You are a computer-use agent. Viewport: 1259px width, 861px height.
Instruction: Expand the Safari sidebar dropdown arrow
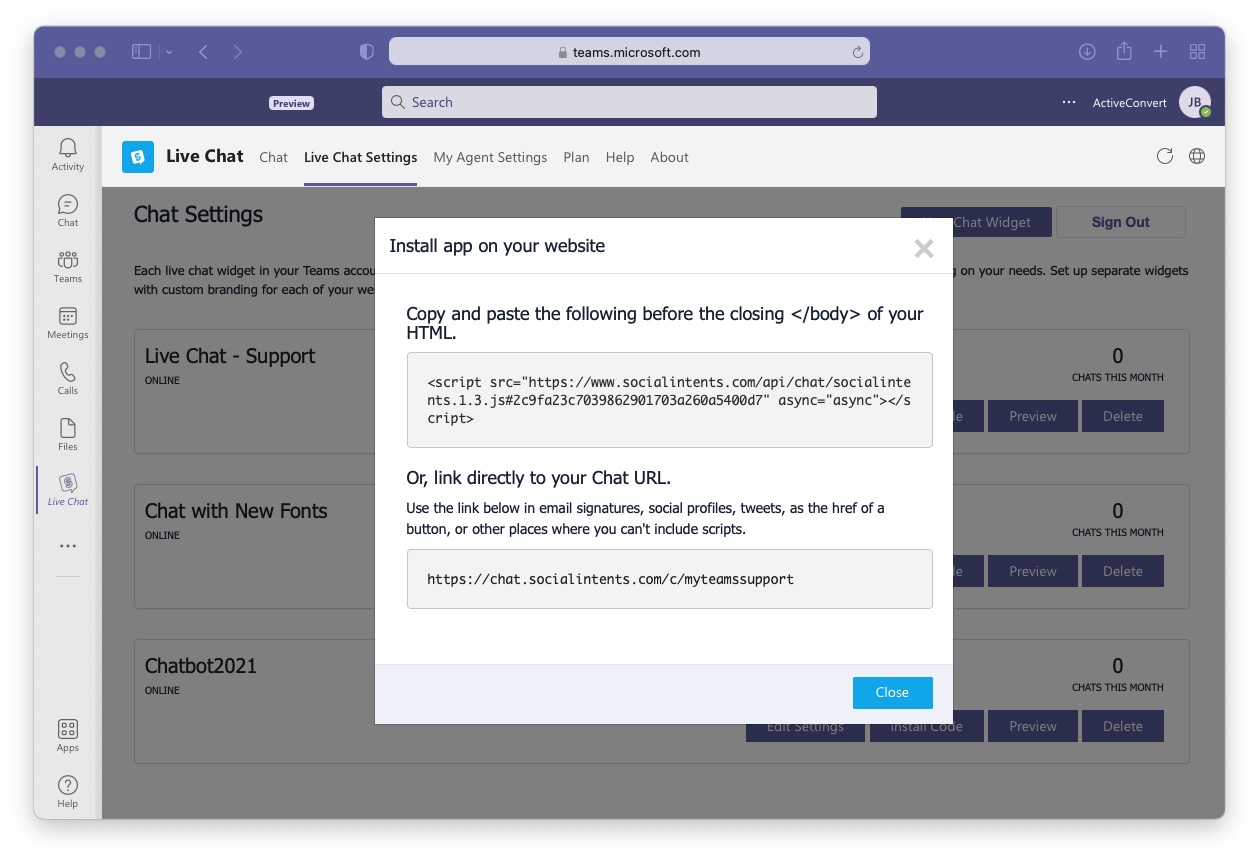(169, 52)
